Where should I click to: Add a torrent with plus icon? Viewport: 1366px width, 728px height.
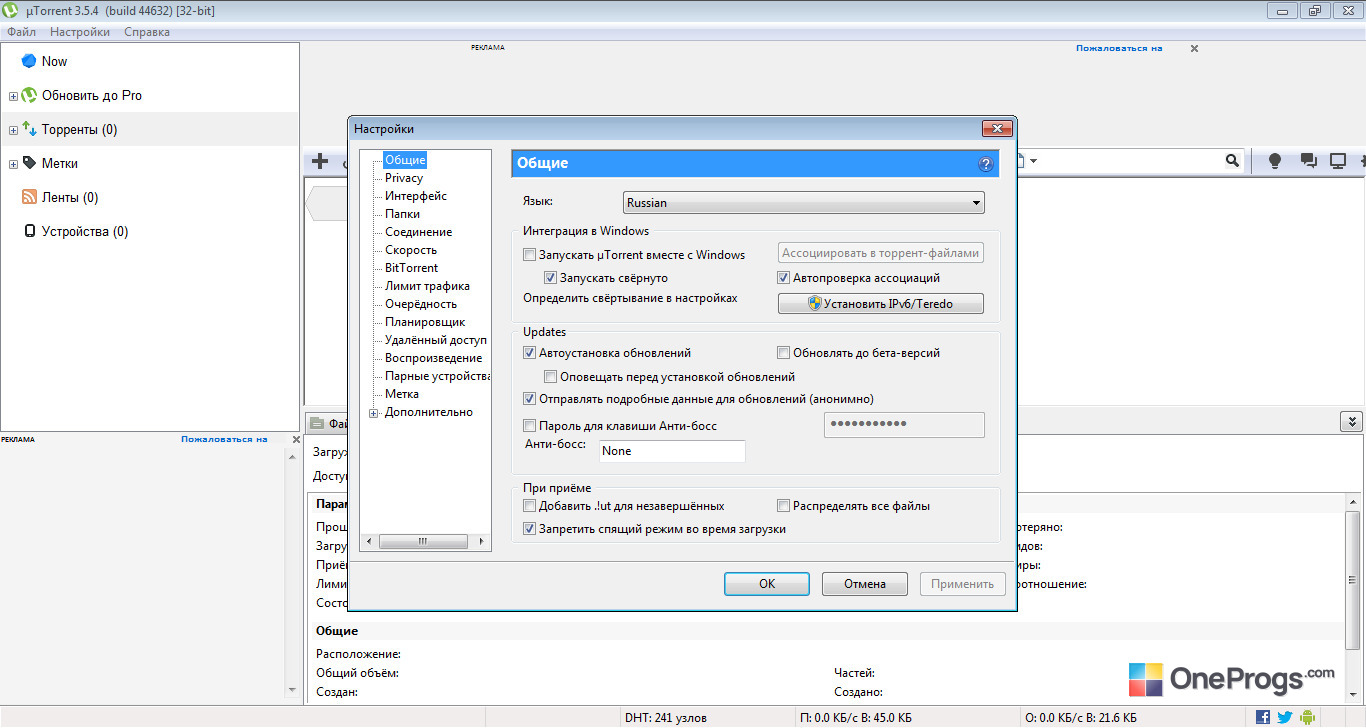[320, 160]
